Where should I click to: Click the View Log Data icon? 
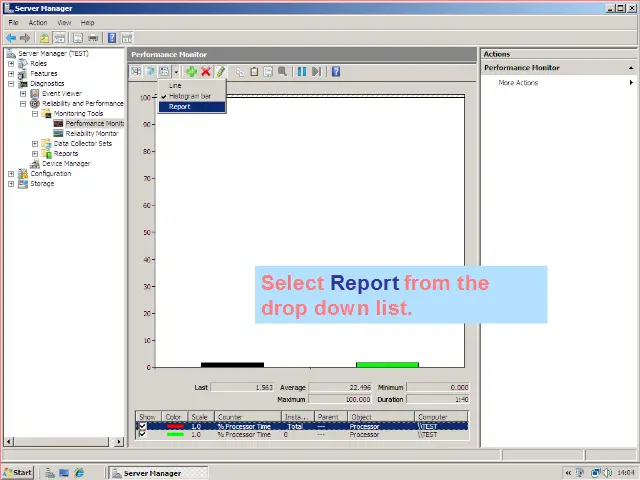coord(150,72)
